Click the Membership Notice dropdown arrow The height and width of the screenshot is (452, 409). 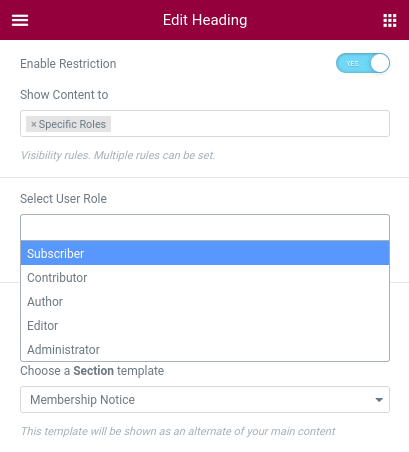point(379,400)
